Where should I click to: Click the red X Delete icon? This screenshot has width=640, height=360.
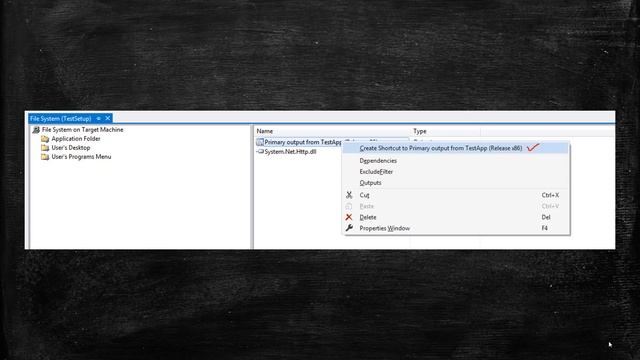point(349,217)
